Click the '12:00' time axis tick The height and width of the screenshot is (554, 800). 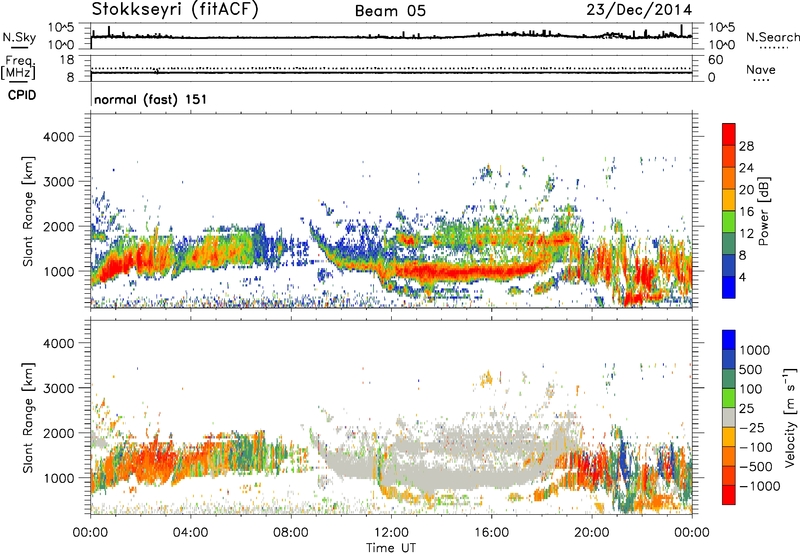[391, 533]
